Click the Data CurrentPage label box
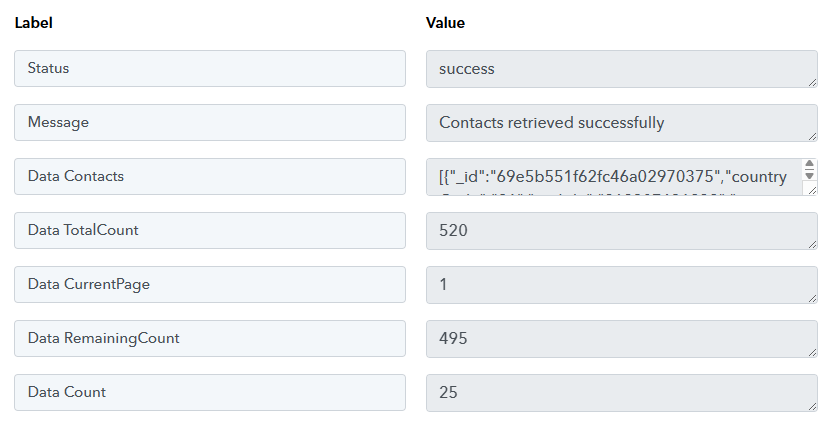Image resolution: width=835 pixels, height=423 pixels. coord(210,285)
